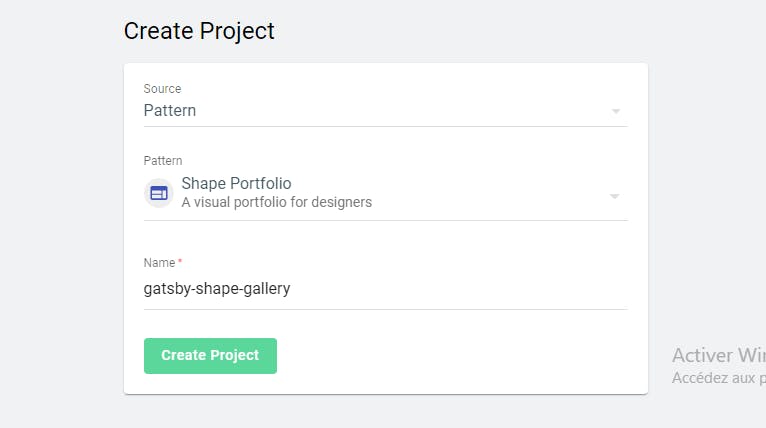
Task: Open the Source dropdown showing Pattern
Action: (x=385, y=111)
